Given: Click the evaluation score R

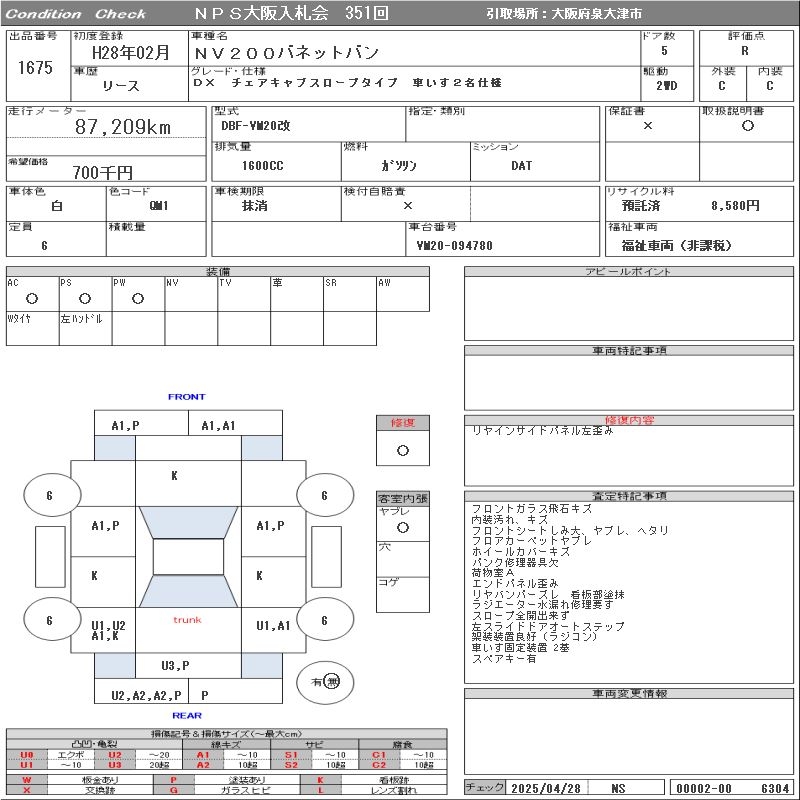Looking at the screenshot, I should 745,51.
